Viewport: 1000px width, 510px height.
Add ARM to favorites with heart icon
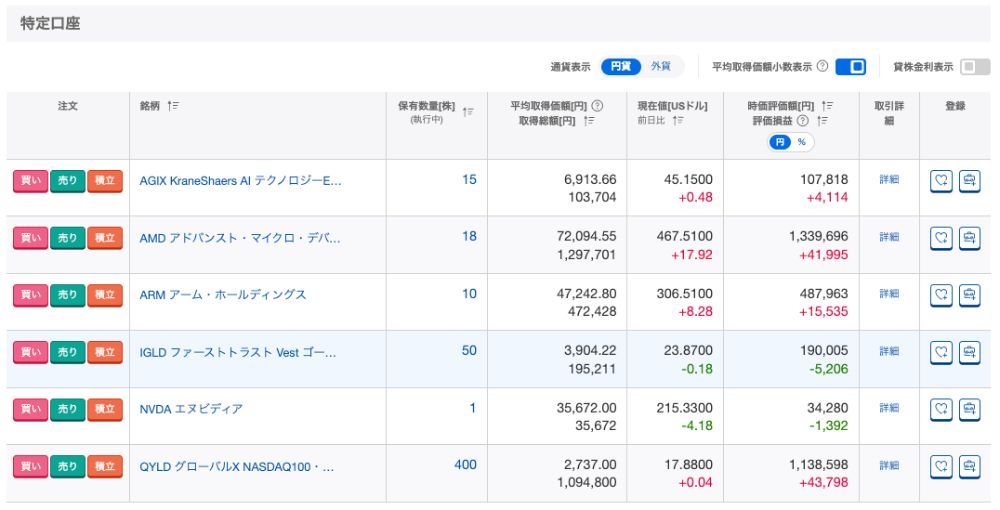(x=941, y=295)
